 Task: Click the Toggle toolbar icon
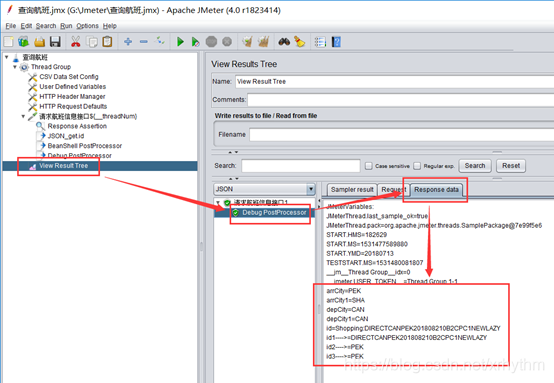(160, 42)
